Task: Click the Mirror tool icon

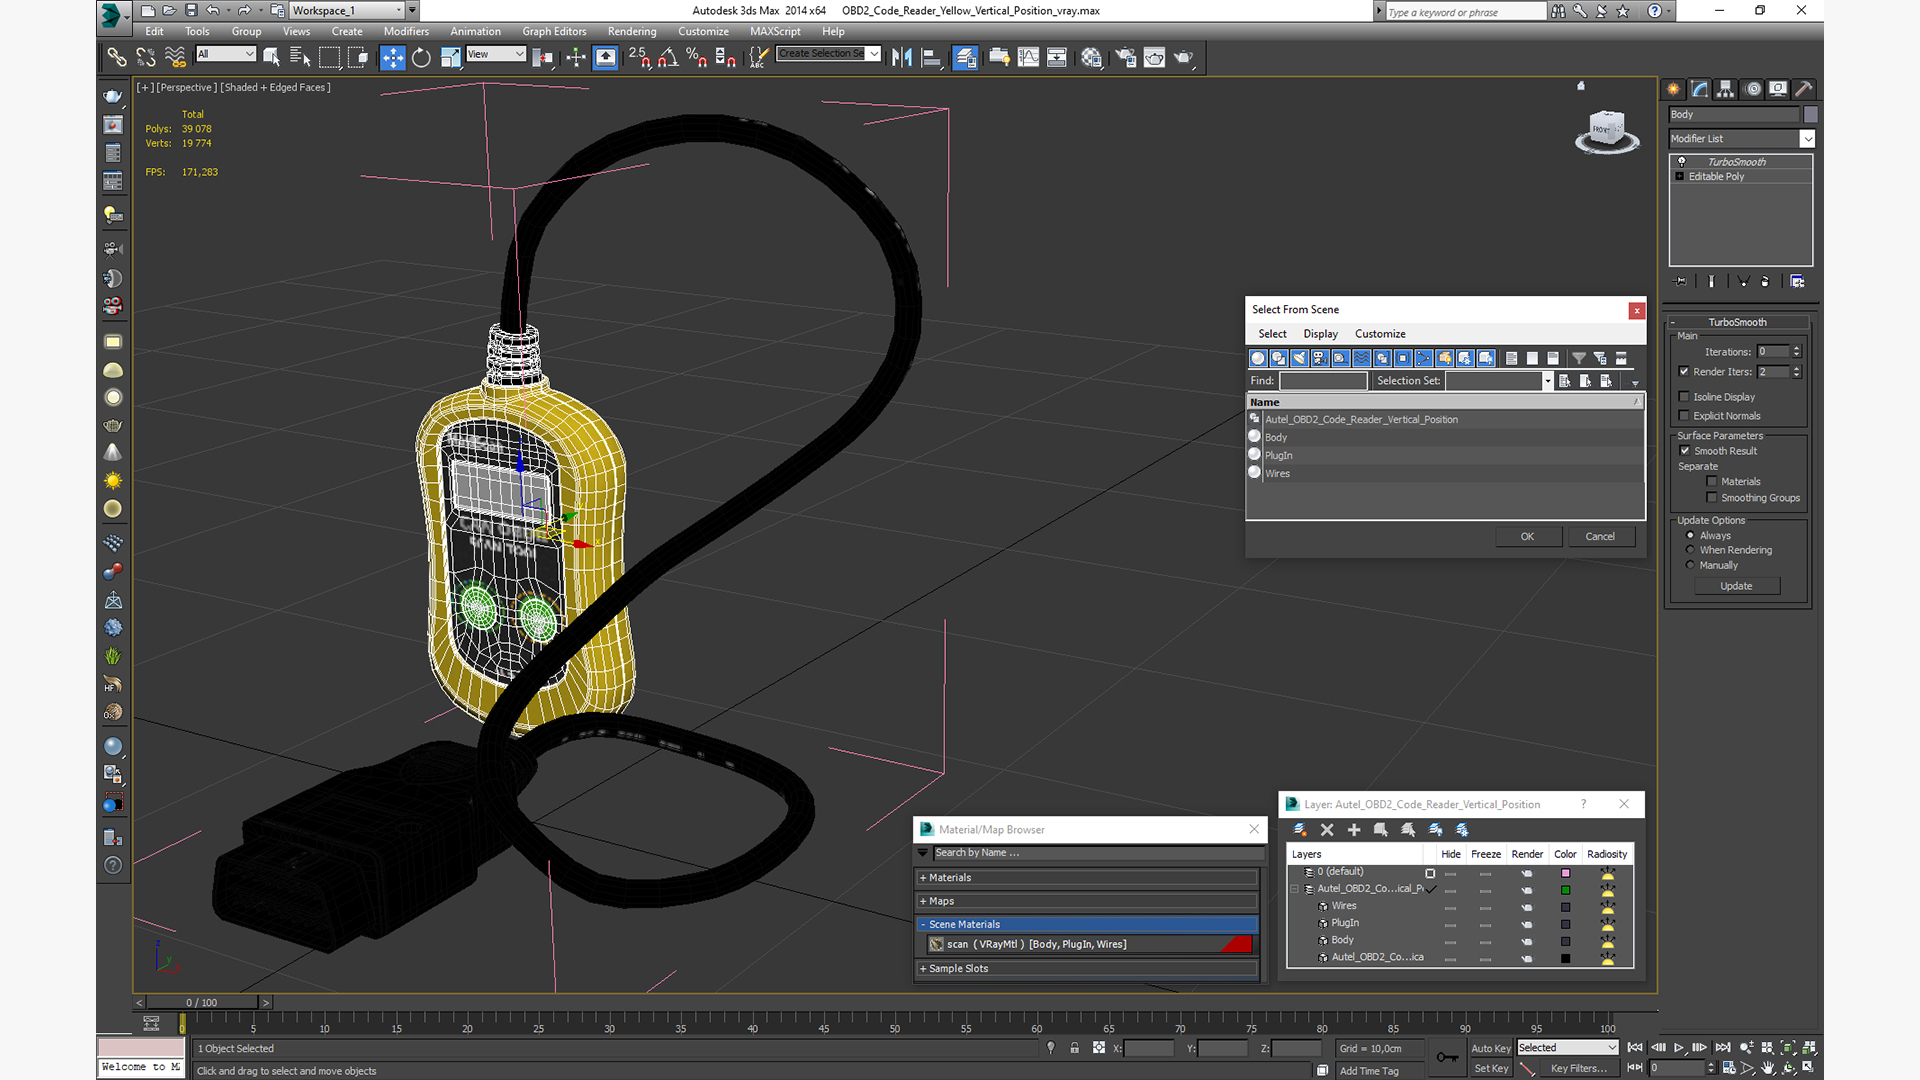Action: [x=901, y=58]
